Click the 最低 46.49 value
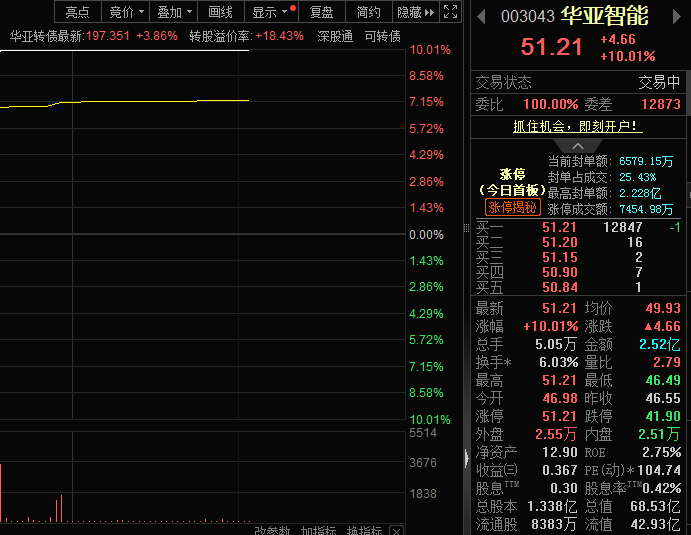 tap(663, 380)
